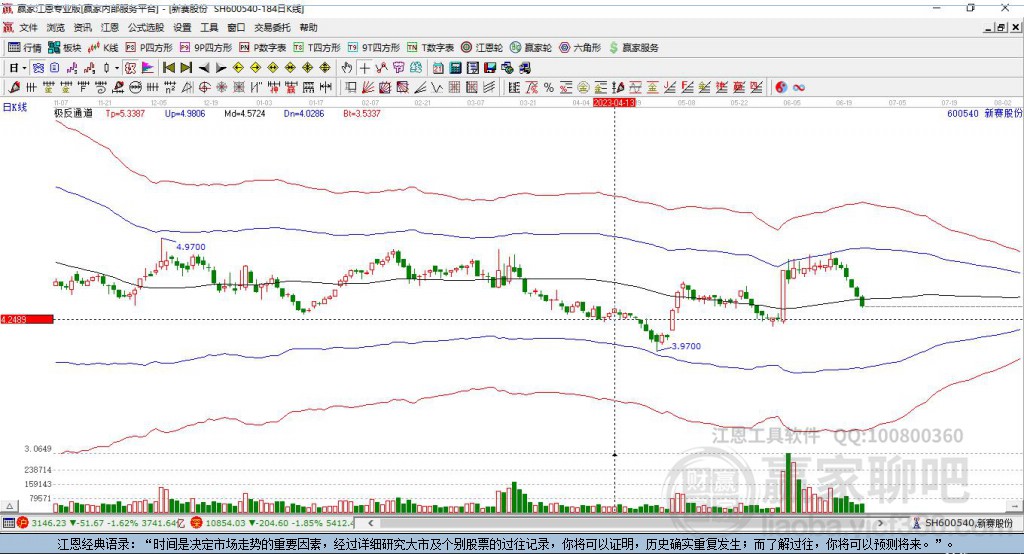
Task: Open the 板块 sectors view
Action: tap(64, 48)
